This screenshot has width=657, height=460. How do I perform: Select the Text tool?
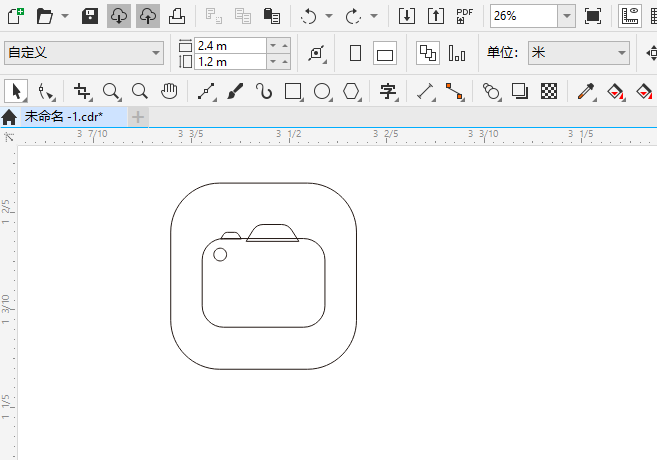(x=388, y=91)
